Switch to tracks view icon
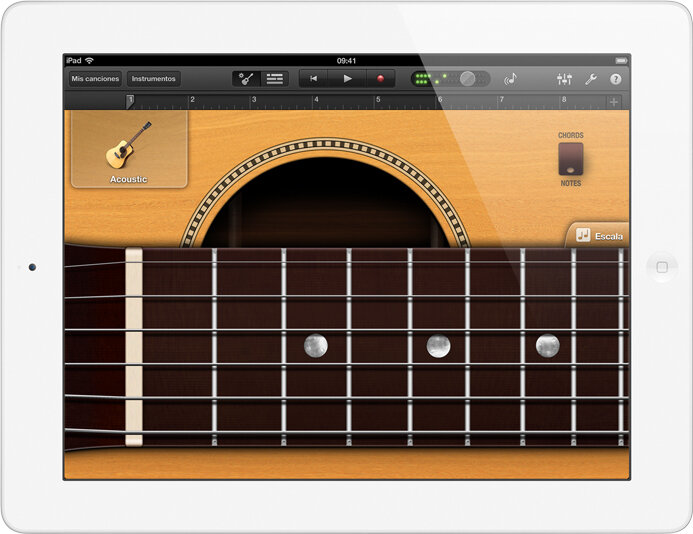693x534 pixels. [x=274, y=79]
